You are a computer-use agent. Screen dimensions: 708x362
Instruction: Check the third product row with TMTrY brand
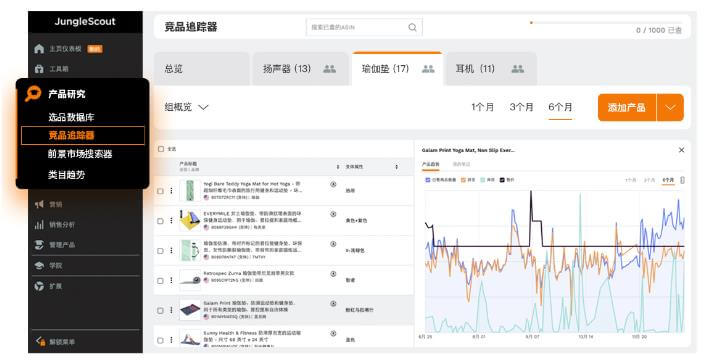160,251
